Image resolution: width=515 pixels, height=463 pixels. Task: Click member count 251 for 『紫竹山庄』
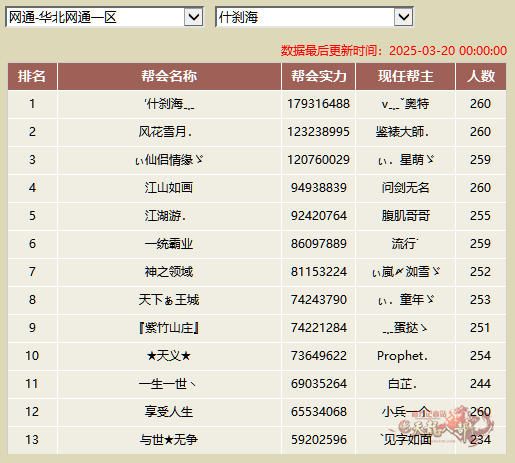[x=480, y=328]
